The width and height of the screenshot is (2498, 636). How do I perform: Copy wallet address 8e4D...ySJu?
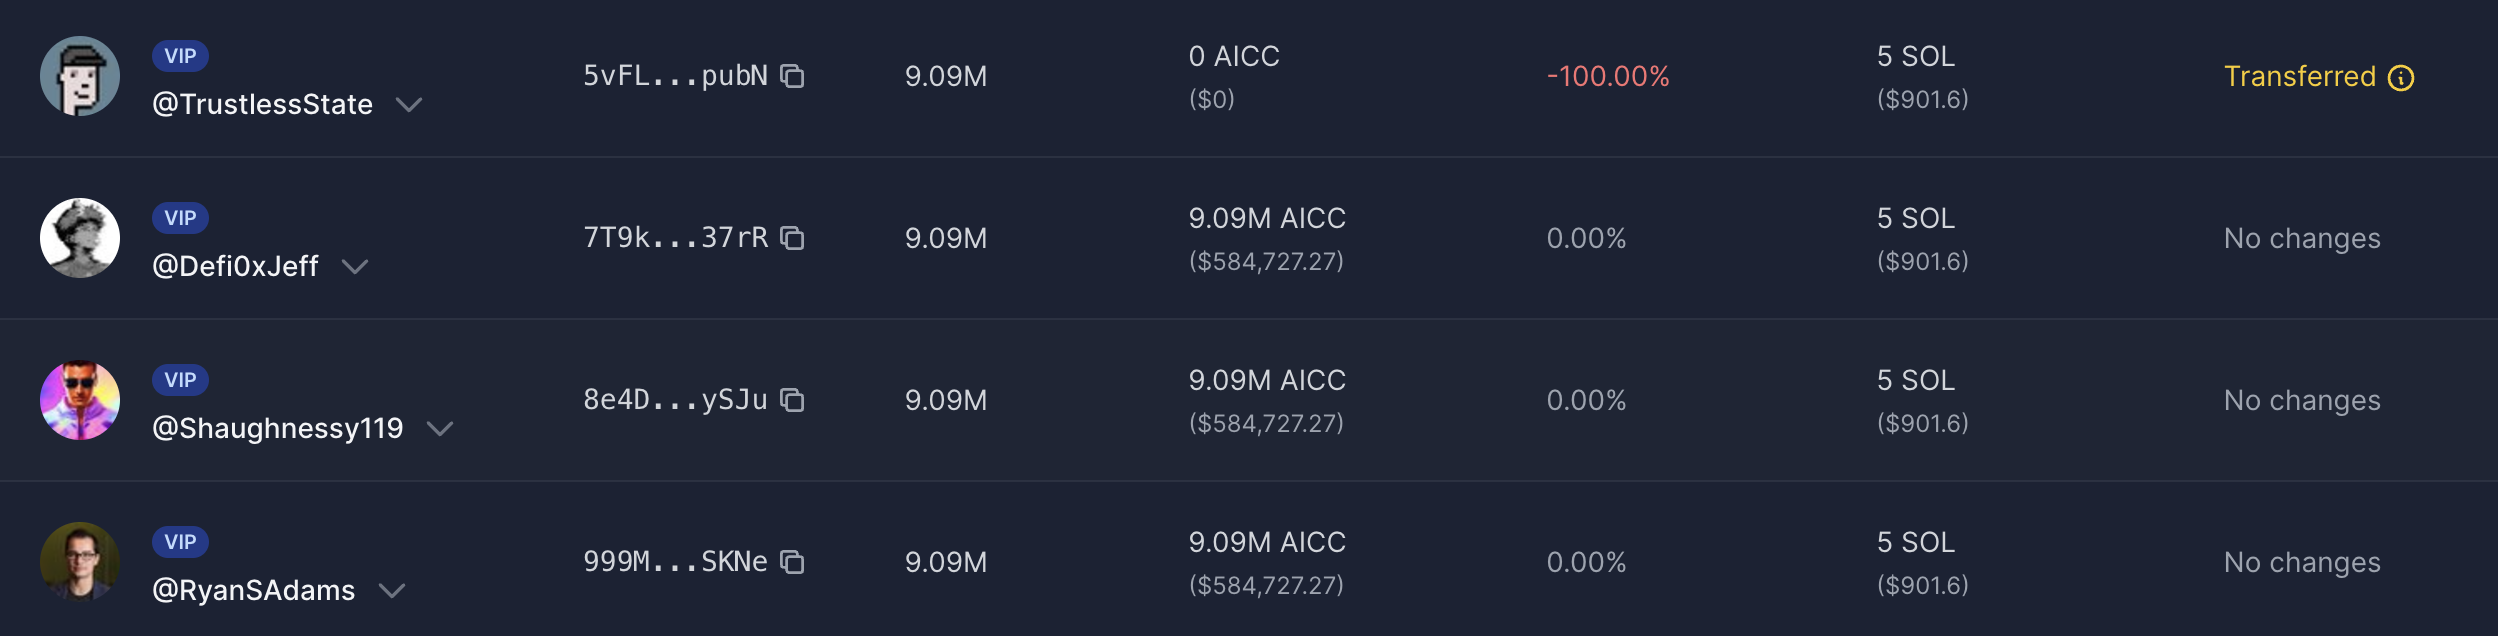[792, 400]
